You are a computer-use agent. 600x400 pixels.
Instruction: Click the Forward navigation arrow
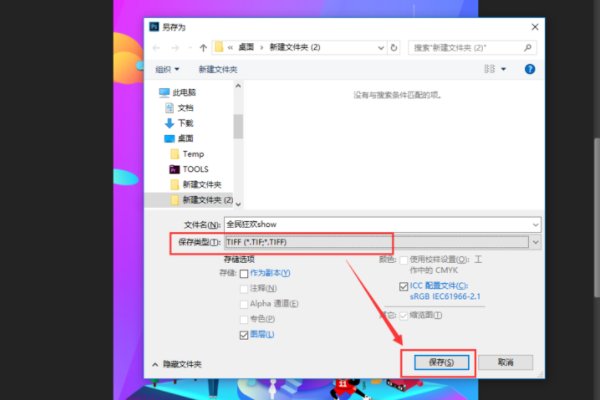tap(175, 48)
